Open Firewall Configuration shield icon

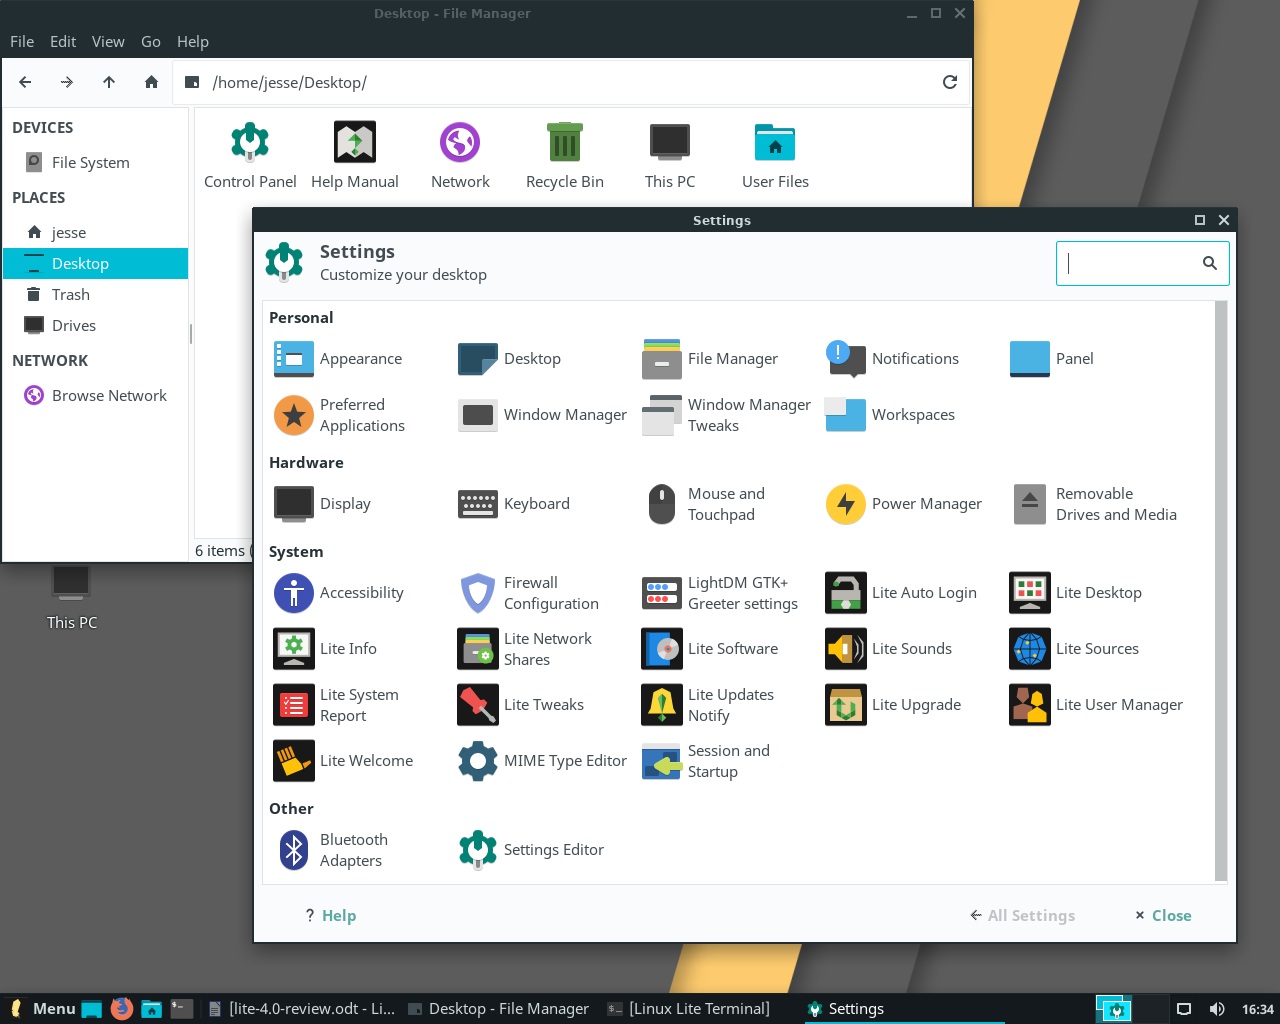[478, 593]
